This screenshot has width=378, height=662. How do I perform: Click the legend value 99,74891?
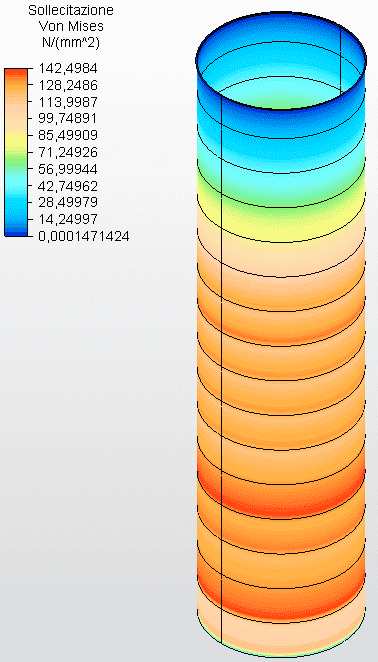coord(68,119)
